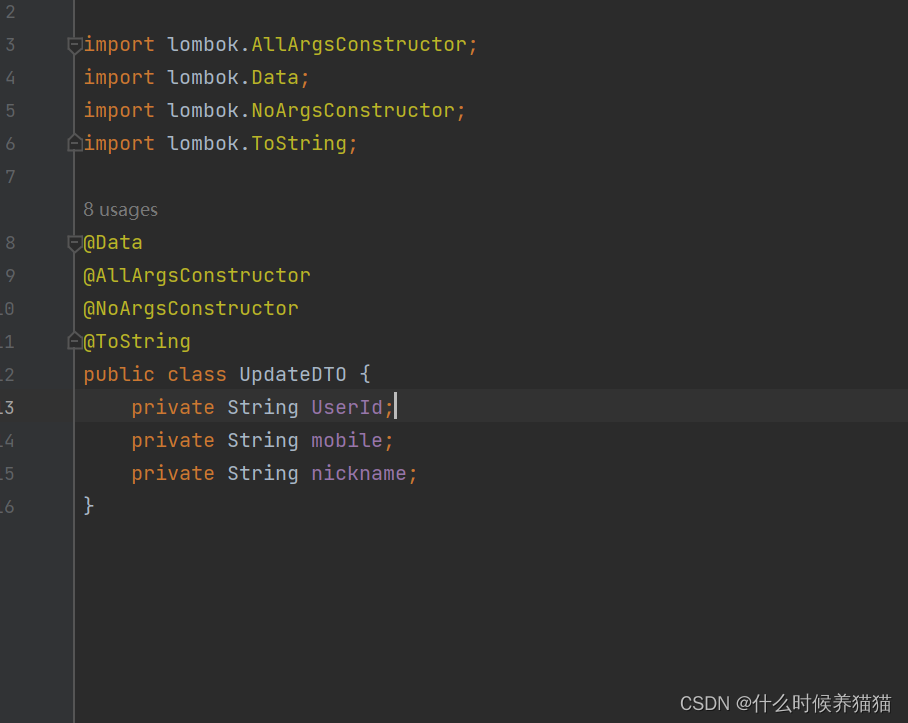Click the @AllArgsConstructor annotation
Viewport: 908px width, 723px height.
[197, 275]
